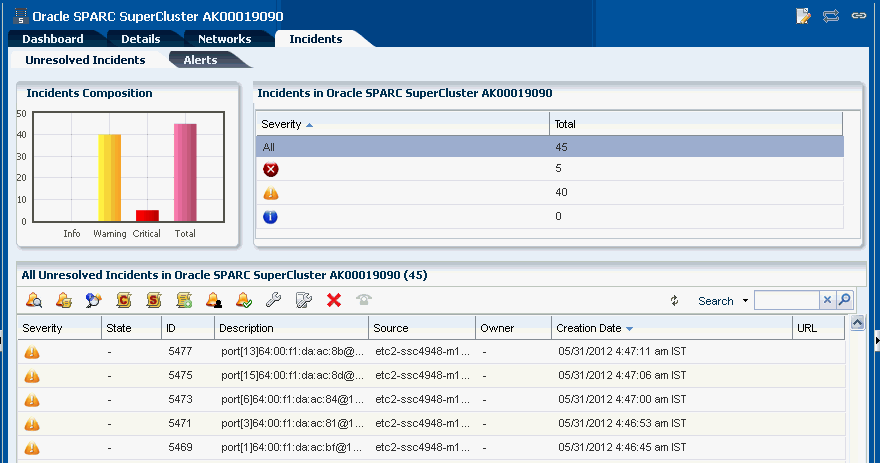880x463 pixels.
Task: Click warning icon of incident 5469
Action: tap(32, 448)
